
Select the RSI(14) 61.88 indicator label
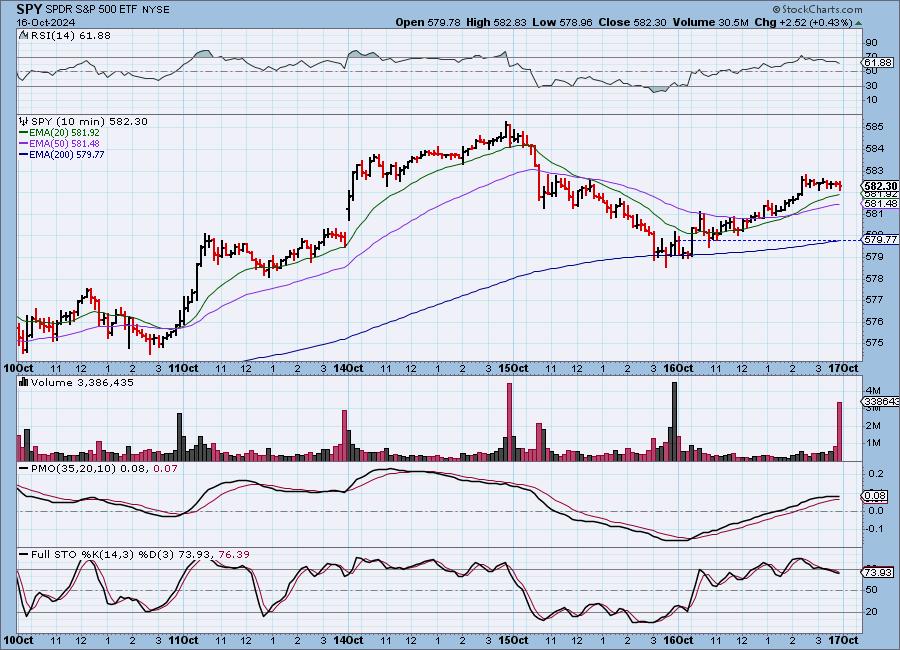(70, 35)
